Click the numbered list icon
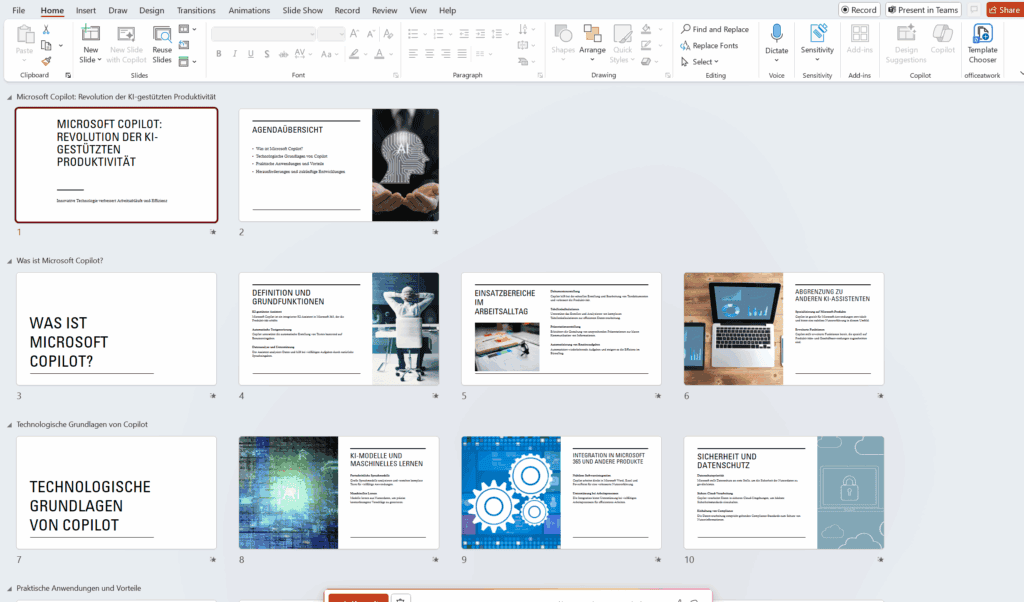The width and height of the screenshot is (1024, 602). tap(438, 33)
